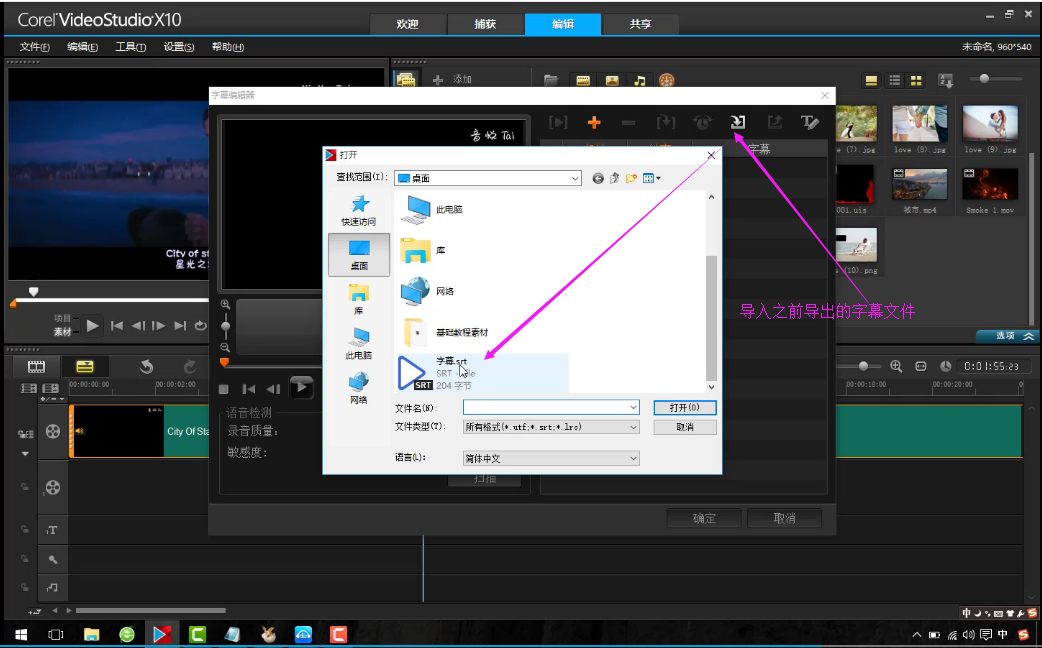Image resolution: width=1042 pixels, height=648 pixels.
Task: Switch to the 共享 tab
Action: tap(641, 24)
